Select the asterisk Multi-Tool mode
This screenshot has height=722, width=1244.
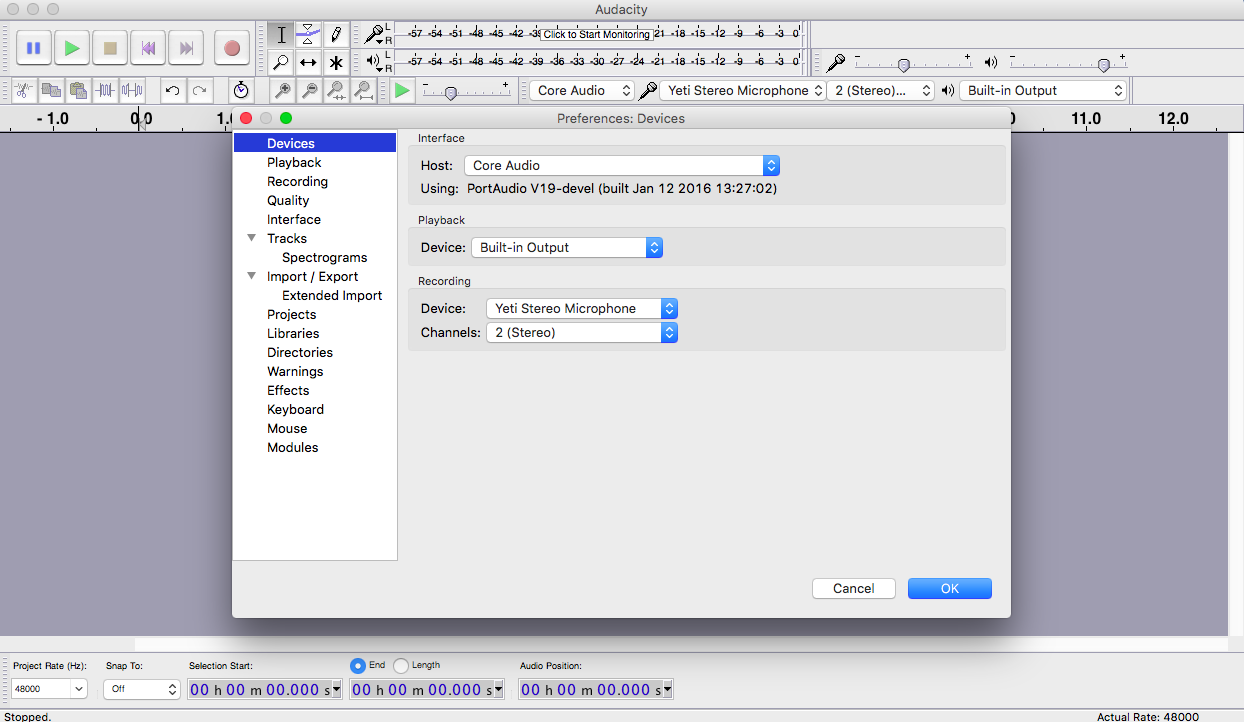coord(336,63)
